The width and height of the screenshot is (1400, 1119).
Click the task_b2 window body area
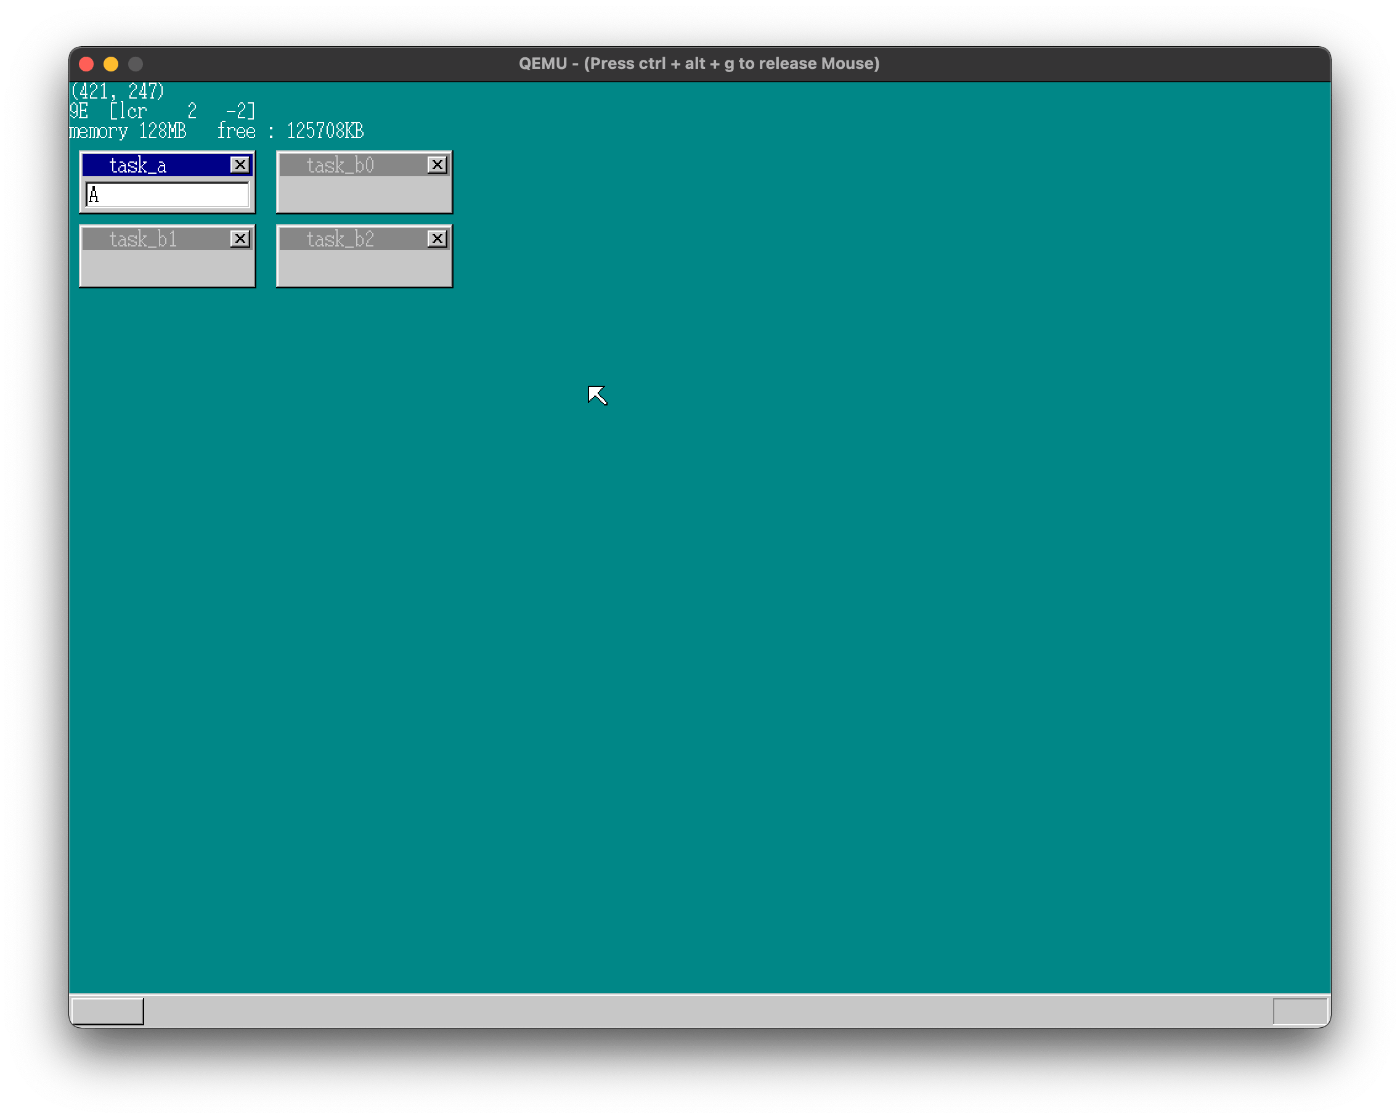(x=364, y=267)
